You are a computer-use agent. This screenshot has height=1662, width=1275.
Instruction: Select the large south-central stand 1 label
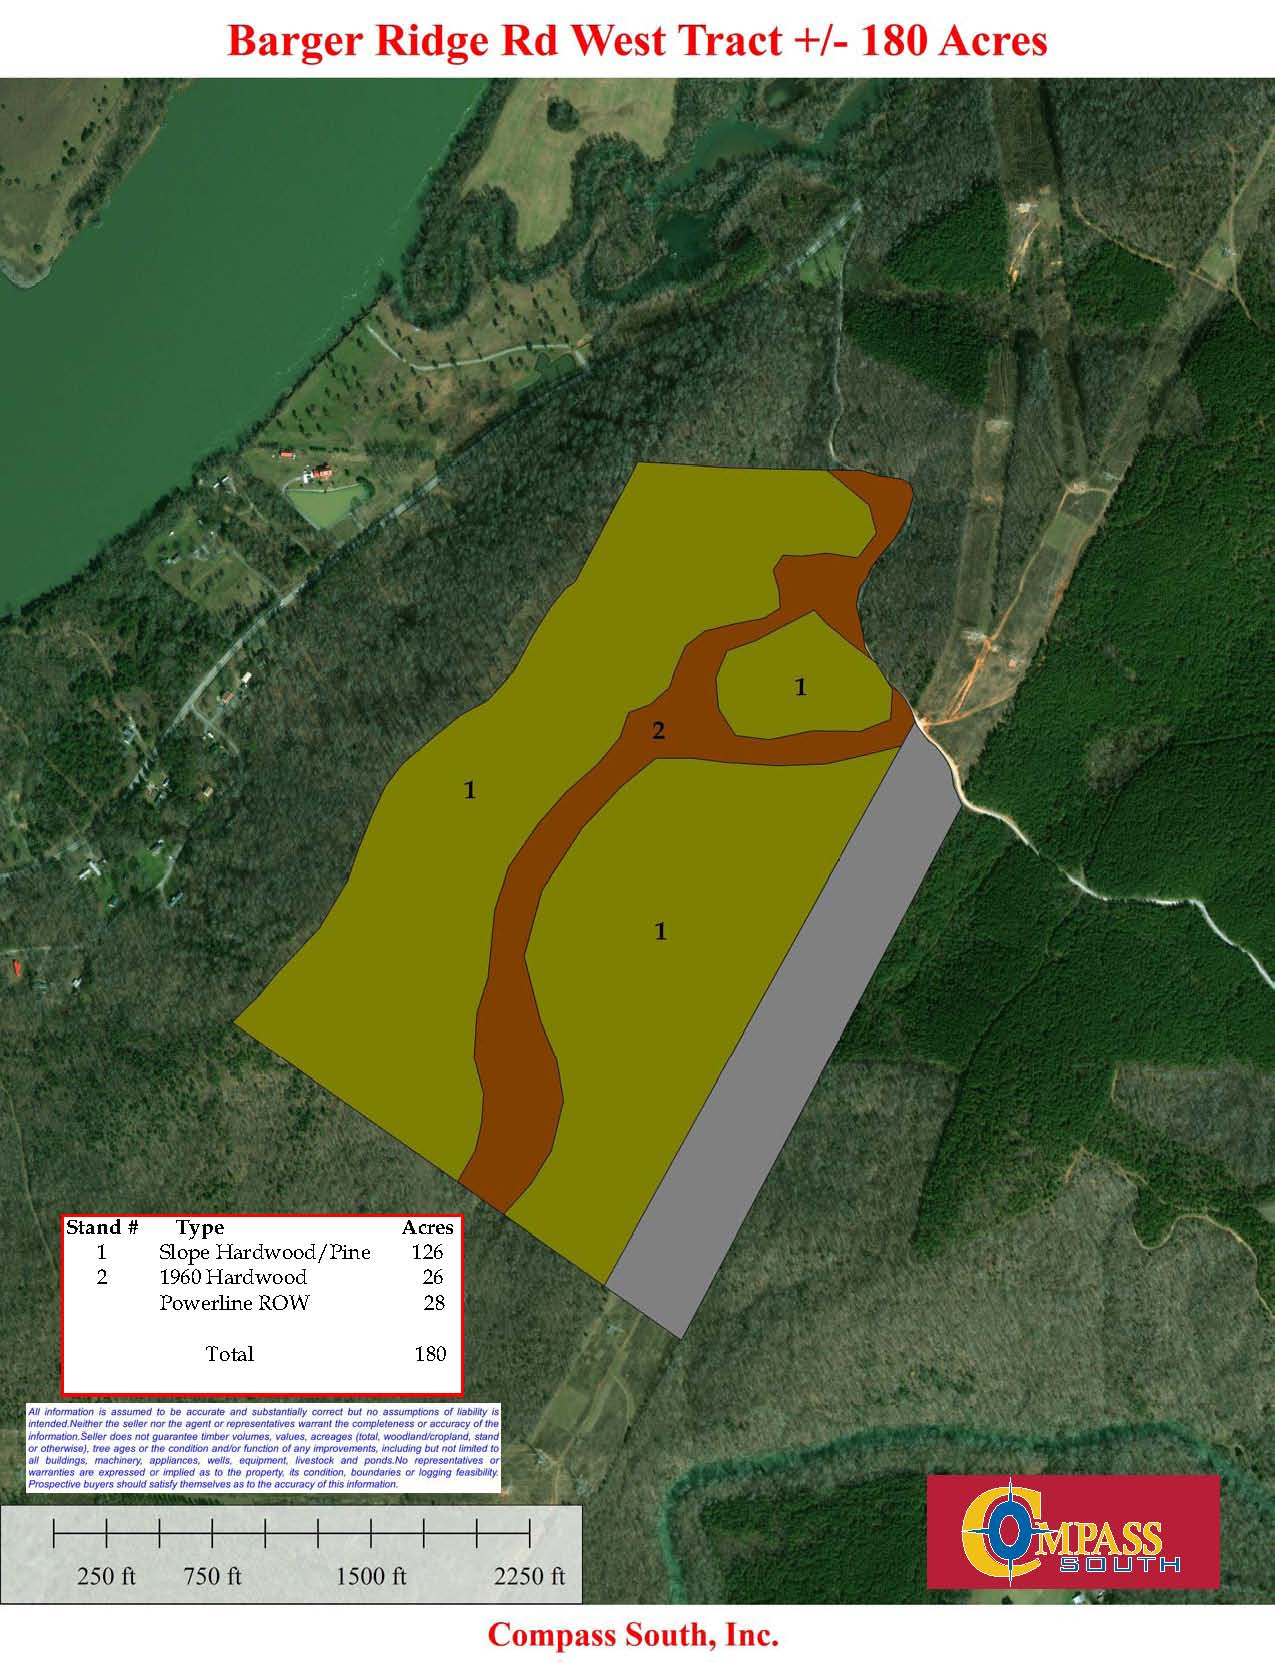click(x=660, y=931)
